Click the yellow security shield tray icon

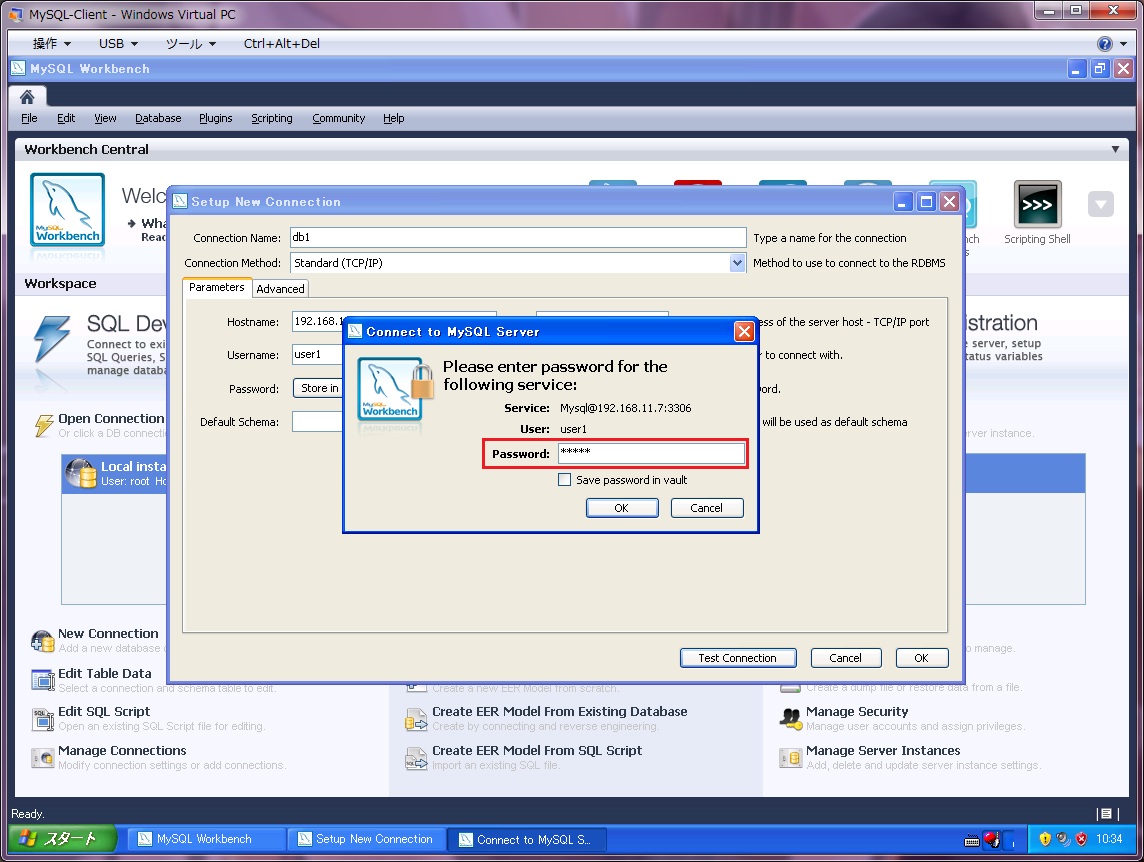pyautogui.click(x=1045, y=839)
